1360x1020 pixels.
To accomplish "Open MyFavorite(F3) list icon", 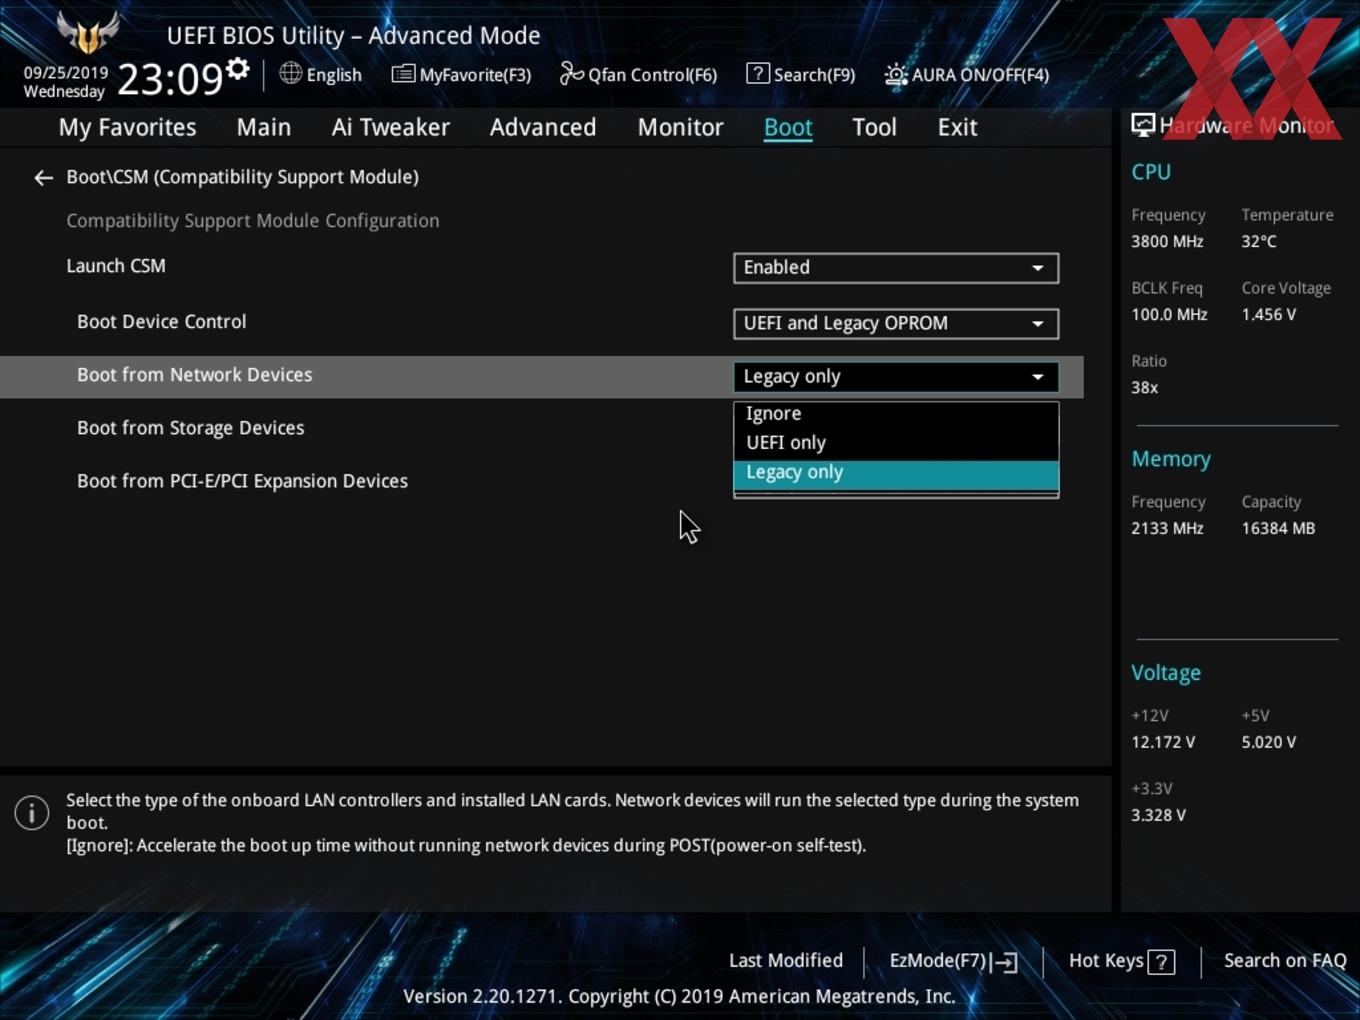I will 403,74.
